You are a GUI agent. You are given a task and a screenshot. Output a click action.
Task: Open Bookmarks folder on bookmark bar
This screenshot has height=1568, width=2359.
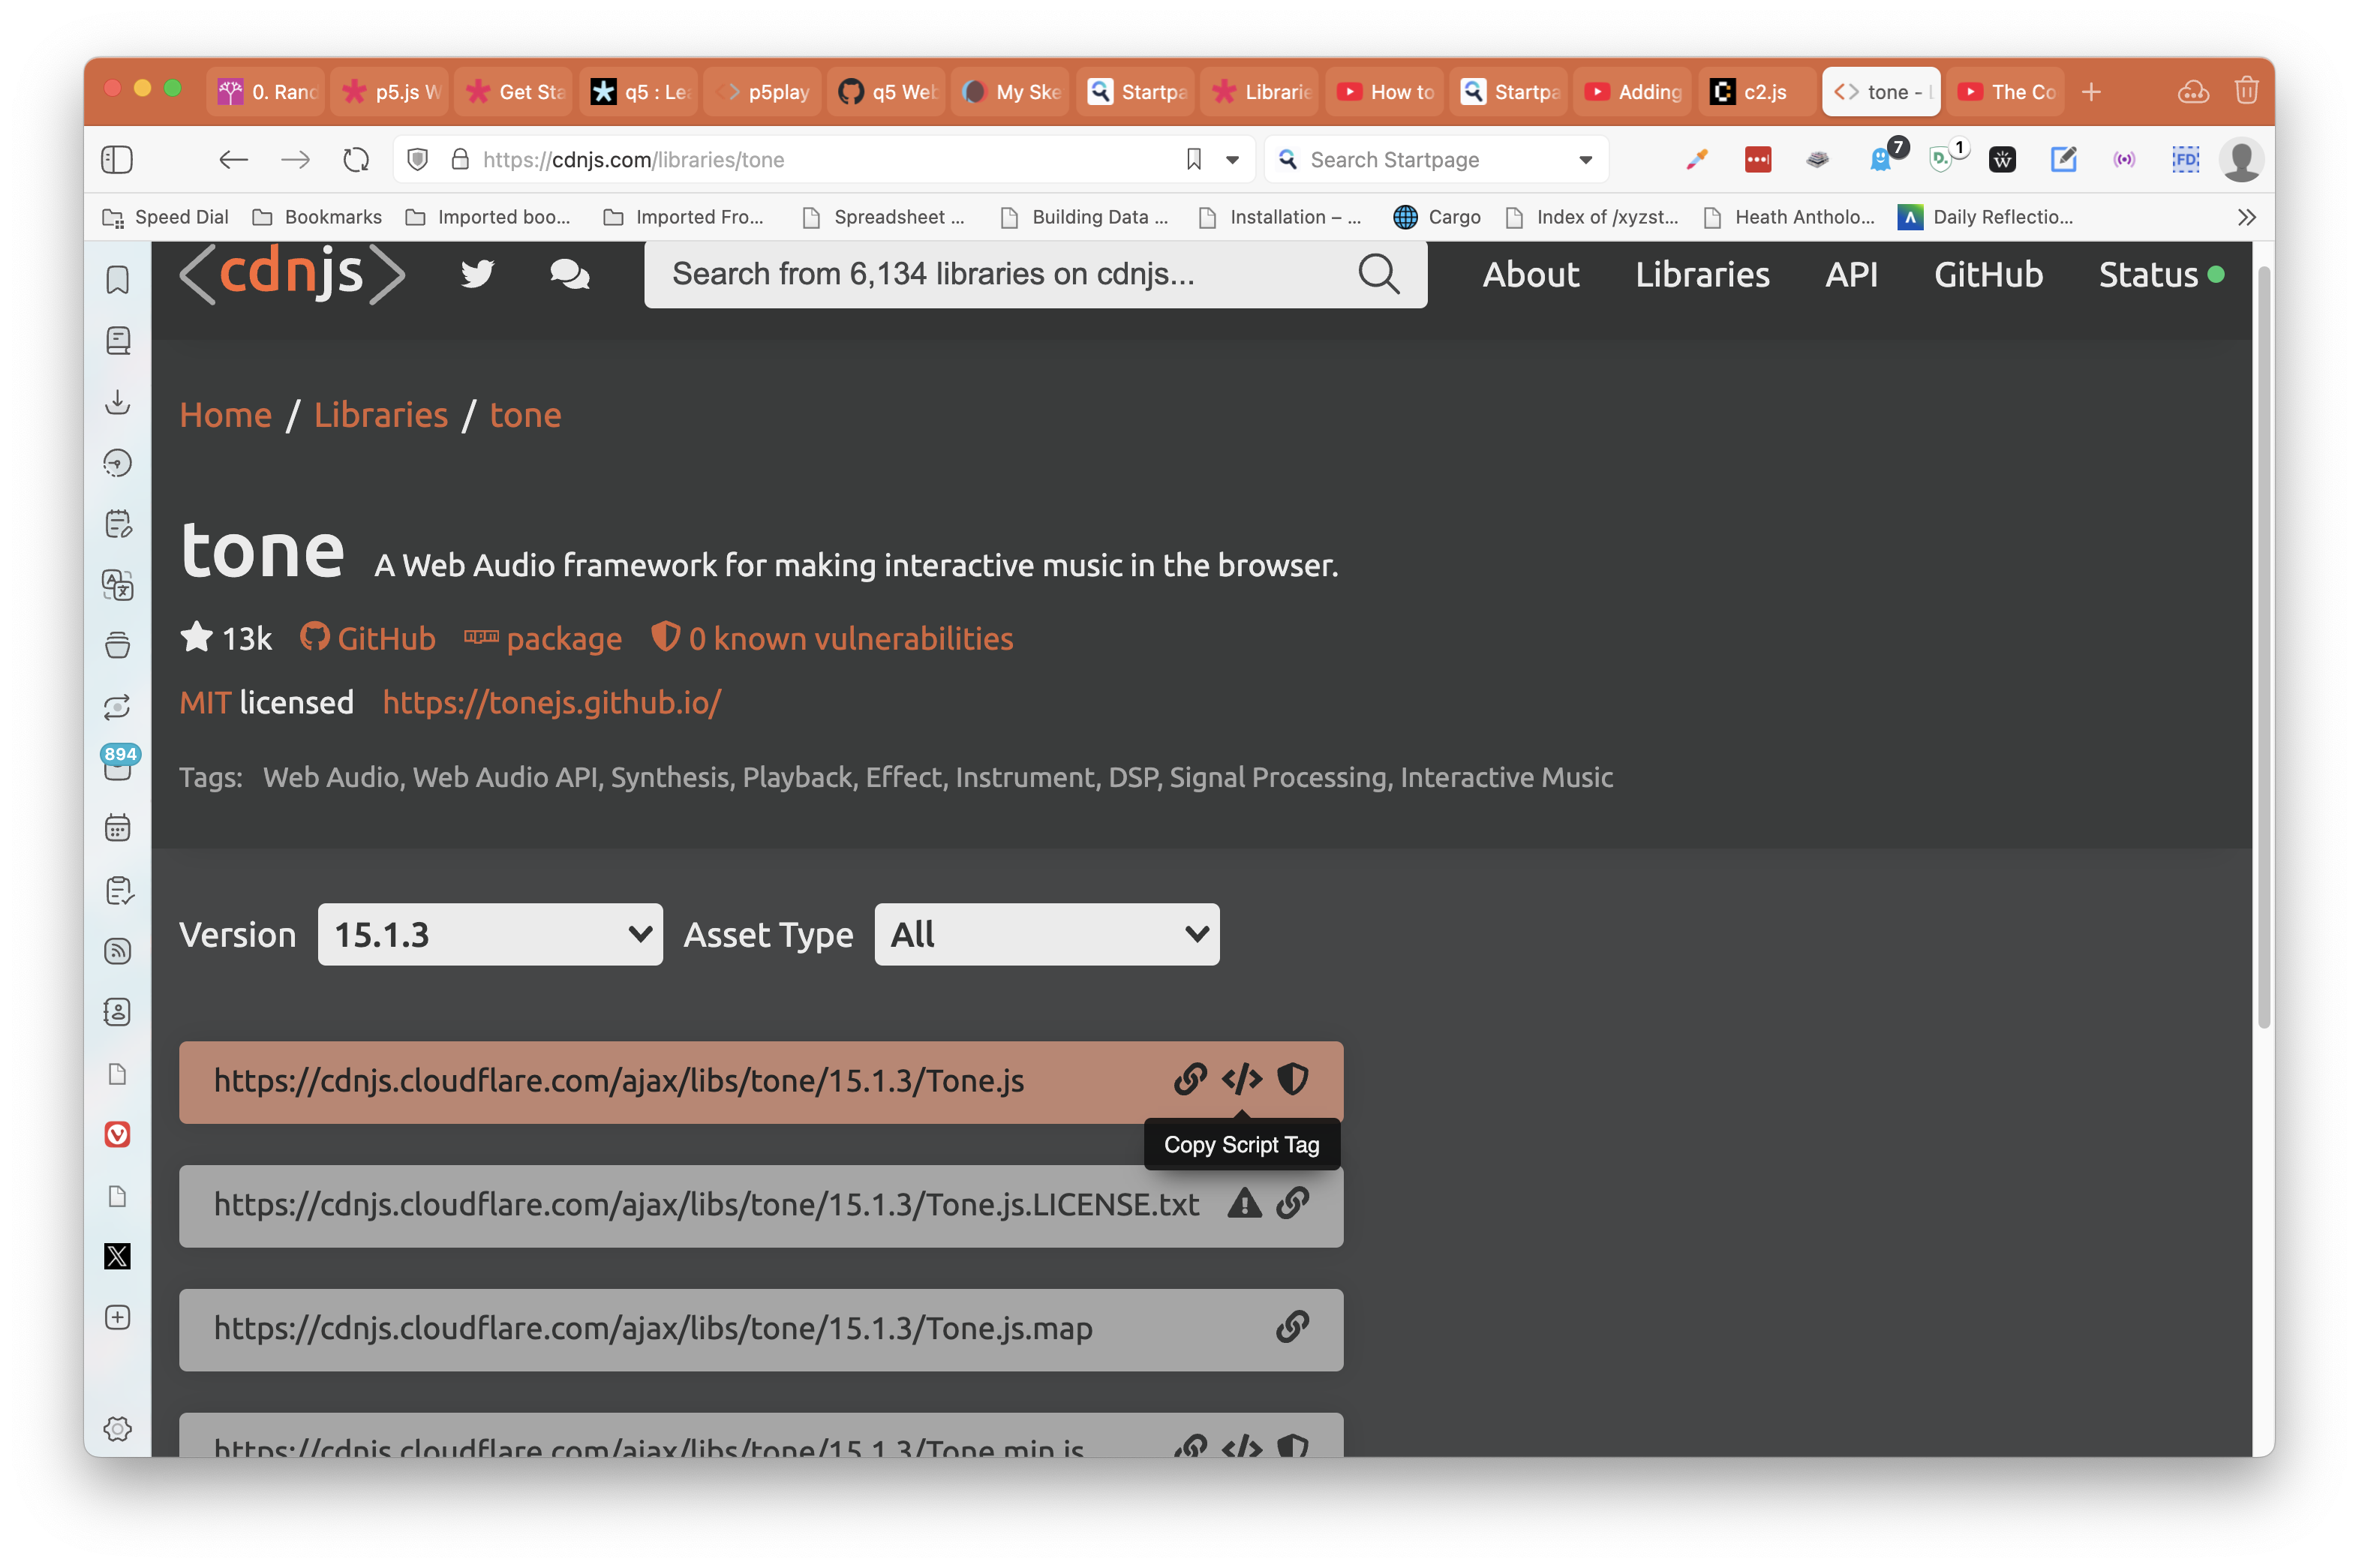[317, 217]
